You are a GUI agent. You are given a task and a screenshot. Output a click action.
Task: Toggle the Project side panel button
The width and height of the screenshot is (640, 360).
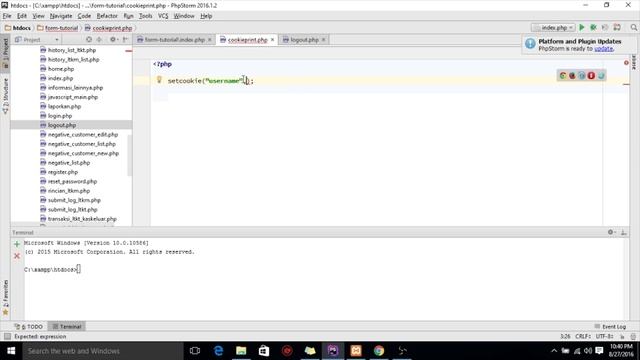tap(5, 53)
